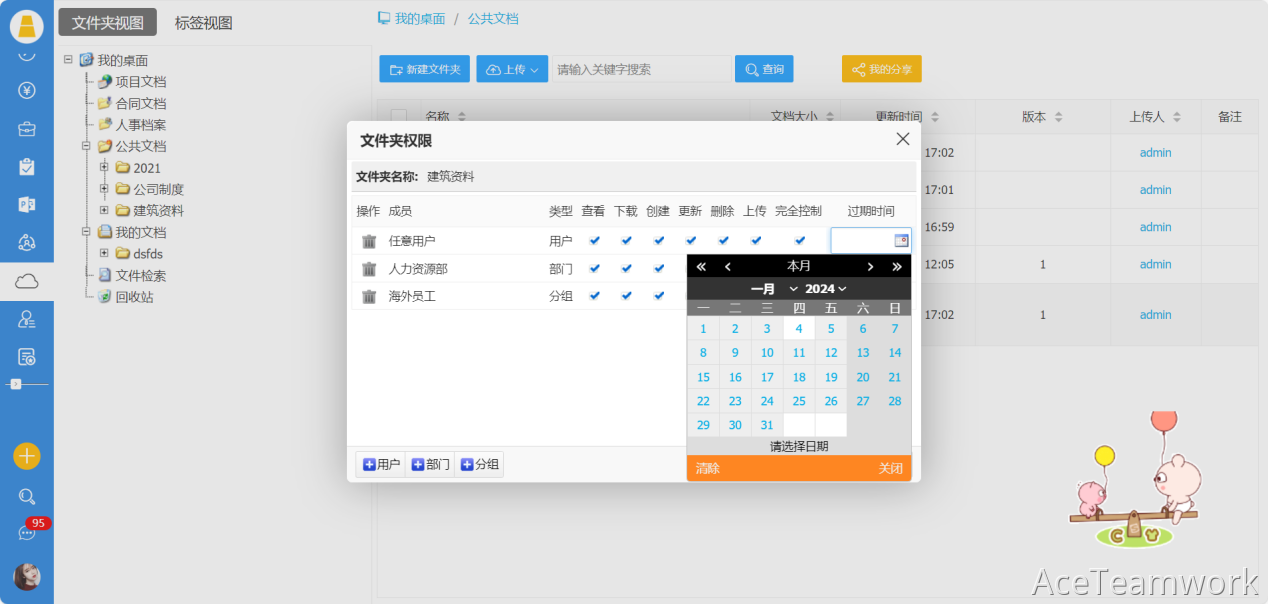Open chat messages icon with 95 badge
The image size is (1268, 604).
click(x=27, y=532)
